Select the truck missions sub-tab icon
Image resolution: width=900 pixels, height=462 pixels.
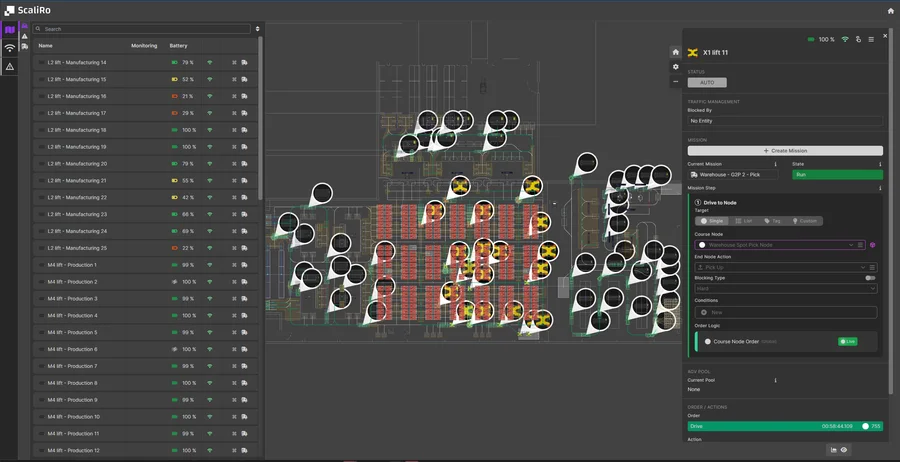tap(25, 46)
